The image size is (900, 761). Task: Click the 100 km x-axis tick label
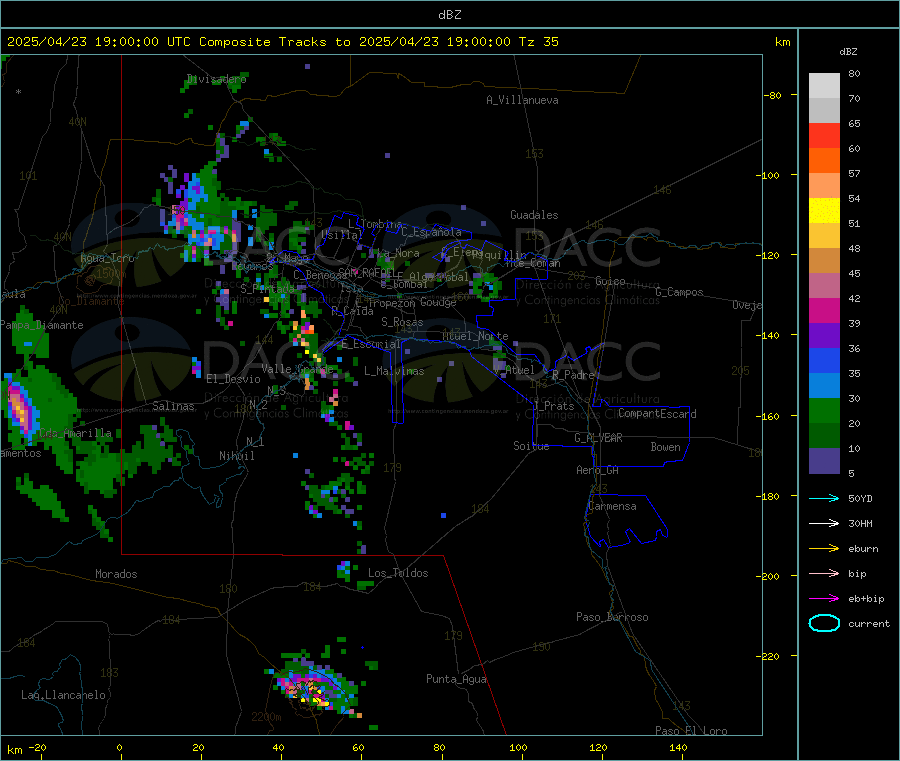(x=518, y=747)
